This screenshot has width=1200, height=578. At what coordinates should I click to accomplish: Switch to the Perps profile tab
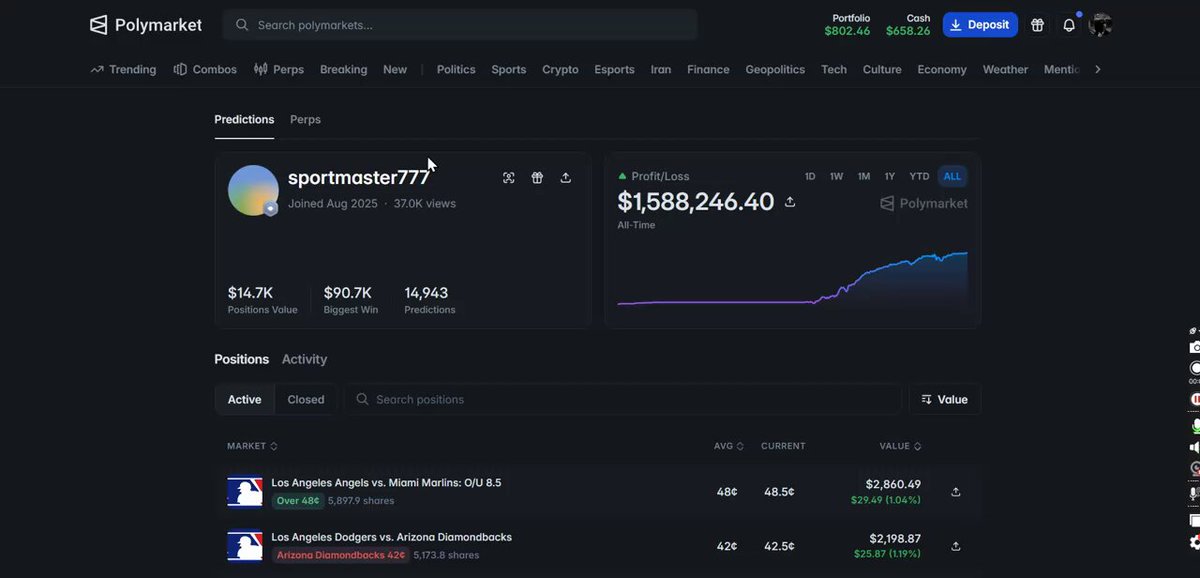305,120
